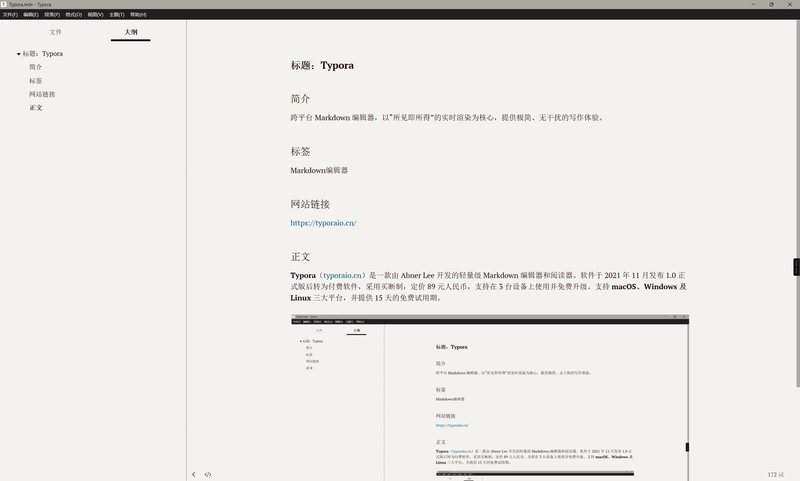Hide sidebar with the back arrow icon
800x481 pixels.
pyautogui.click(x=194, y=474)
